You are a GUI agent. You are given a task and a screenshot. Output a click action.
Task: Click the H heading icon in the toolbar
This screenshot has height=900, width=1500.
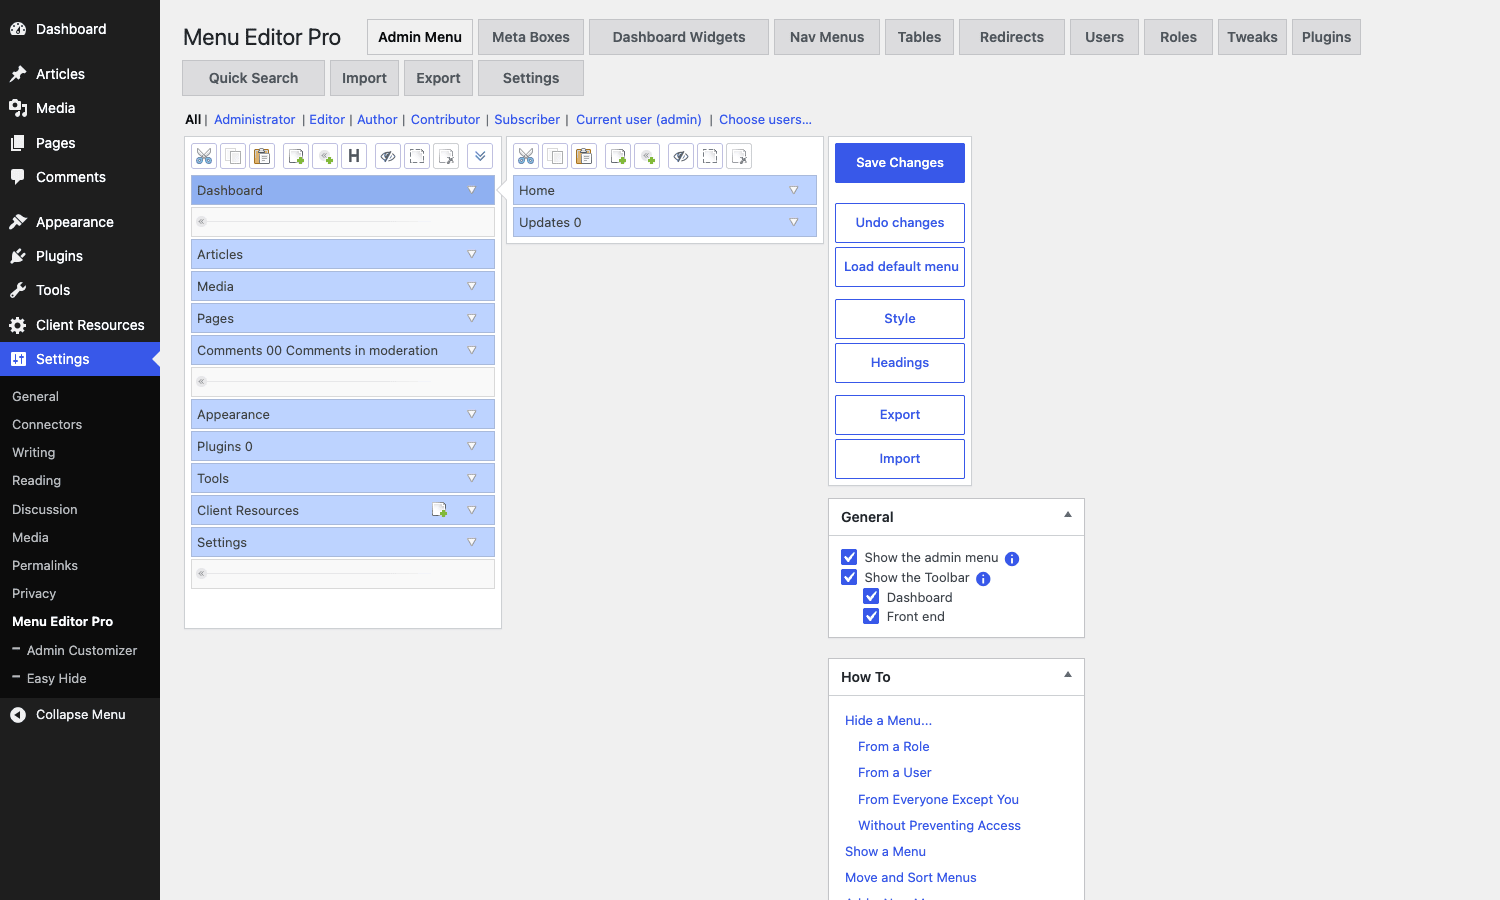[354, 156]
